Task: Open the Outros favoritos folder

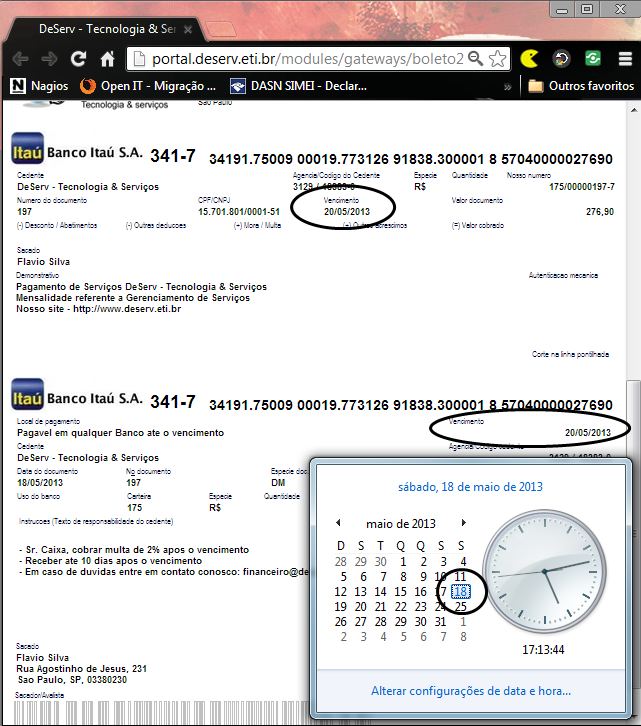Action: (581, 86)
